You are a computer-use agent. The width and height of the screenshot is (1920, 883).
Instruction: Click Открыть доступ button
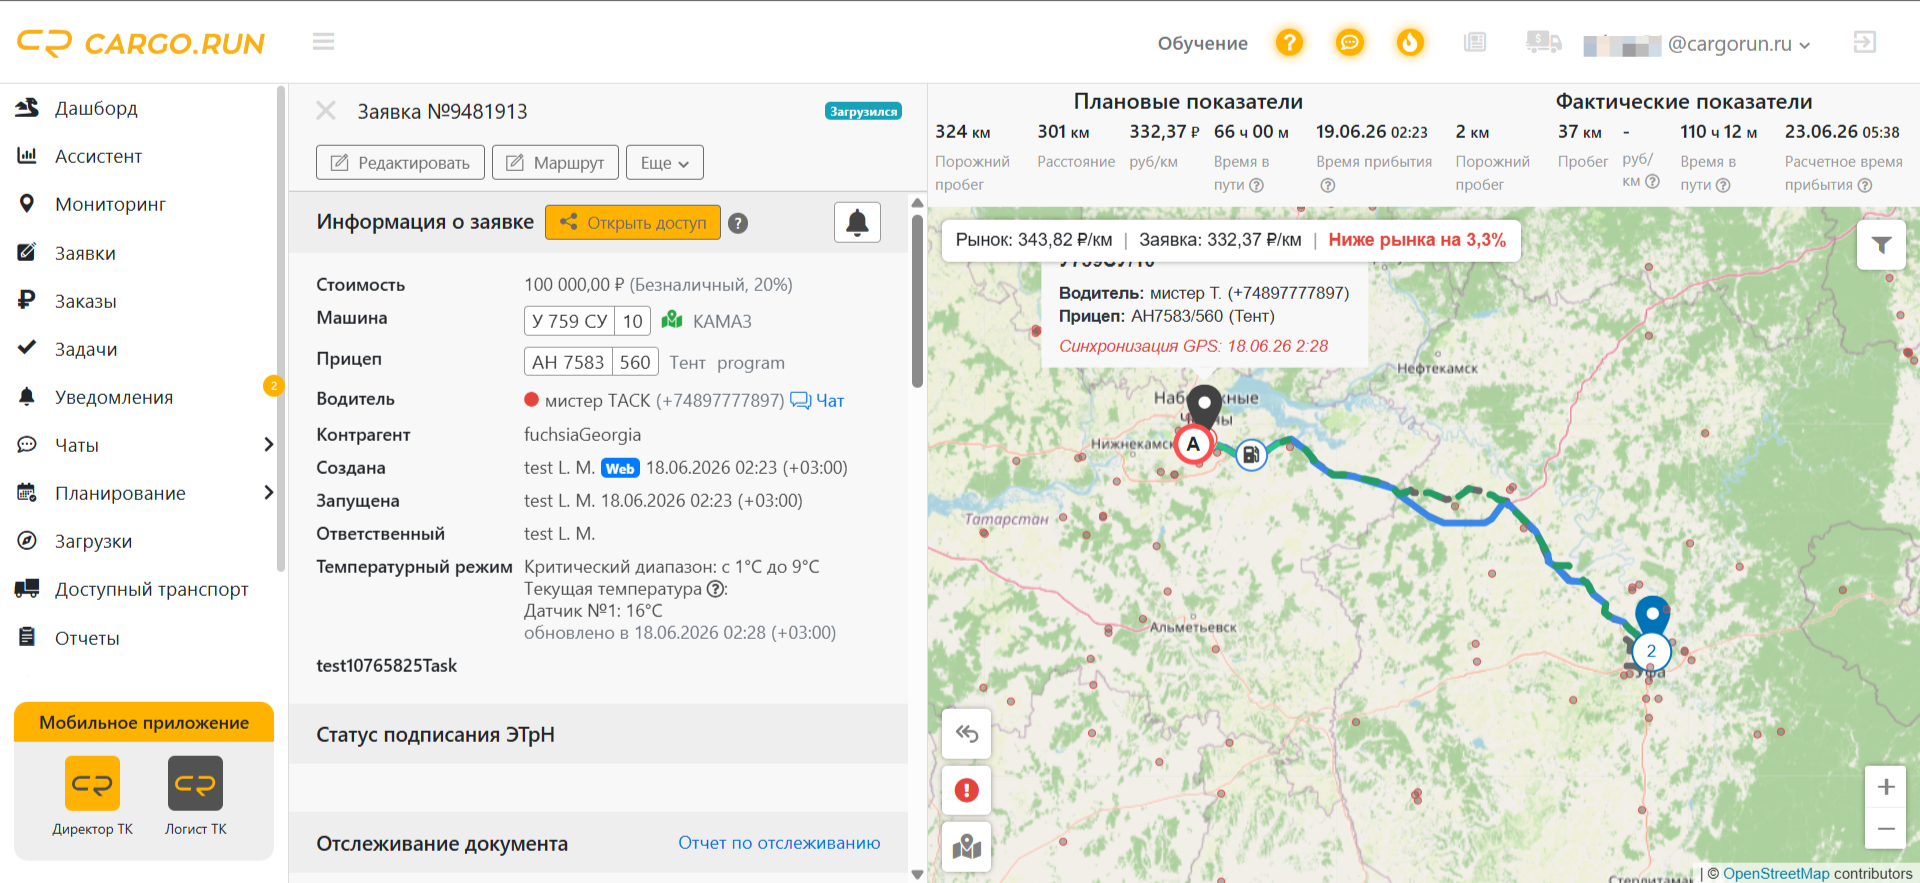coord(633,222)
